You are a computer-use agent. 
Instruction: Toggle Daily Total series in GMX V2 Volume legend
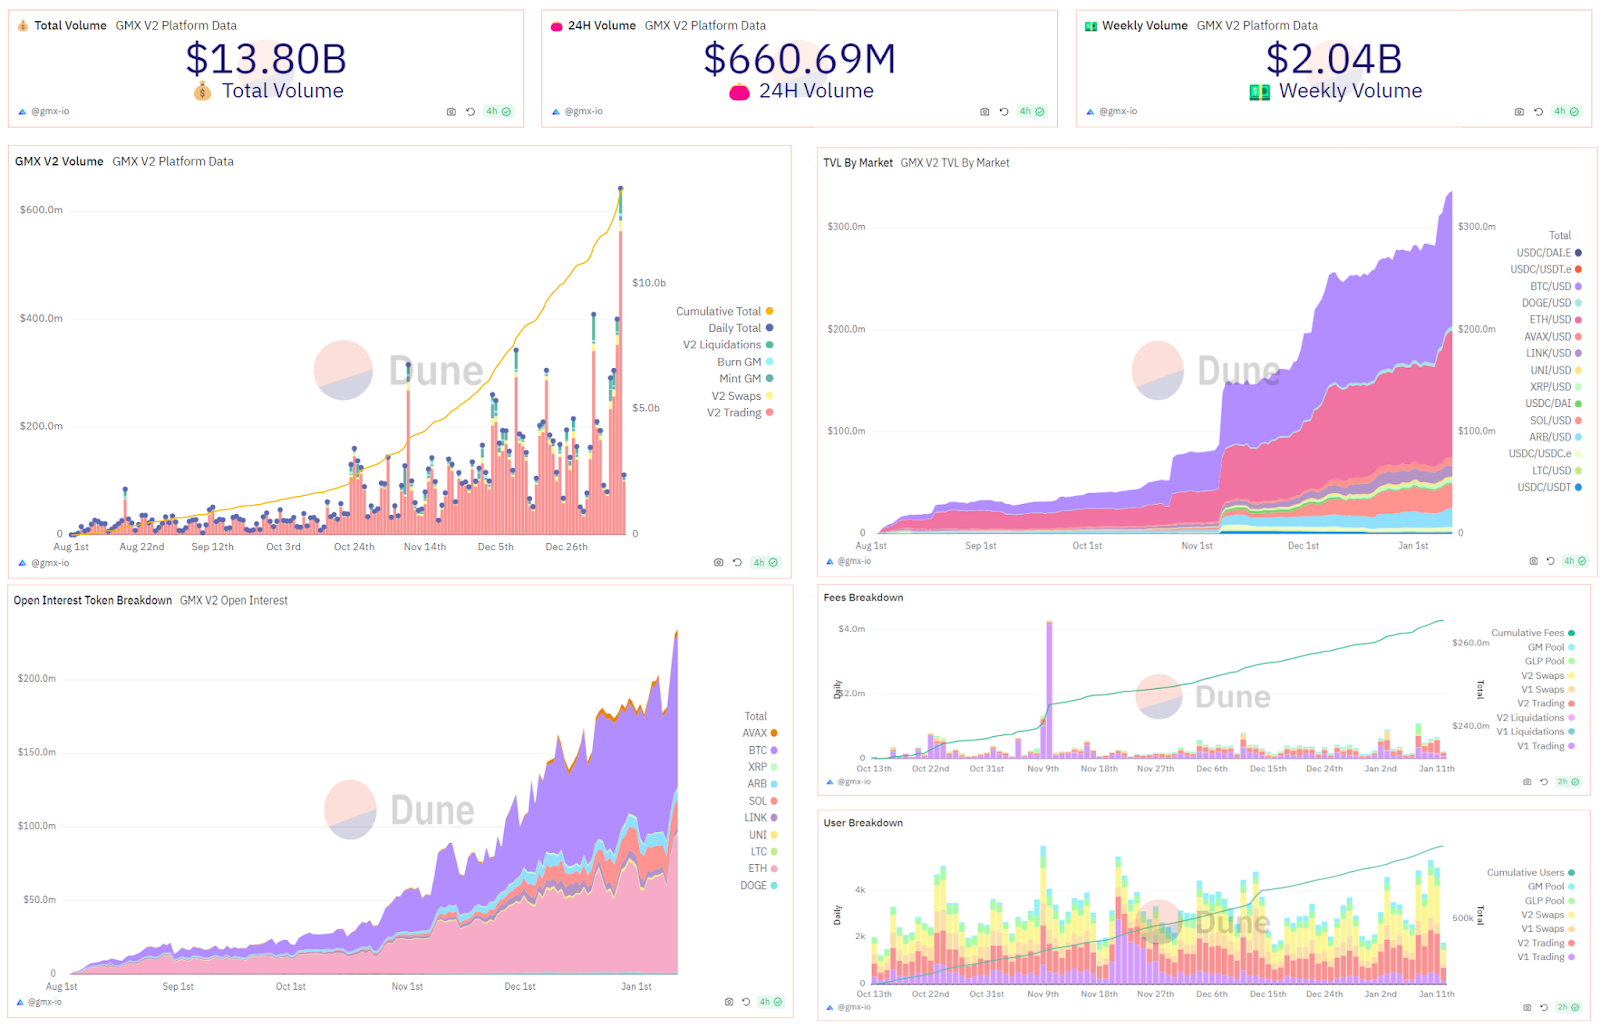click(740, 328)
